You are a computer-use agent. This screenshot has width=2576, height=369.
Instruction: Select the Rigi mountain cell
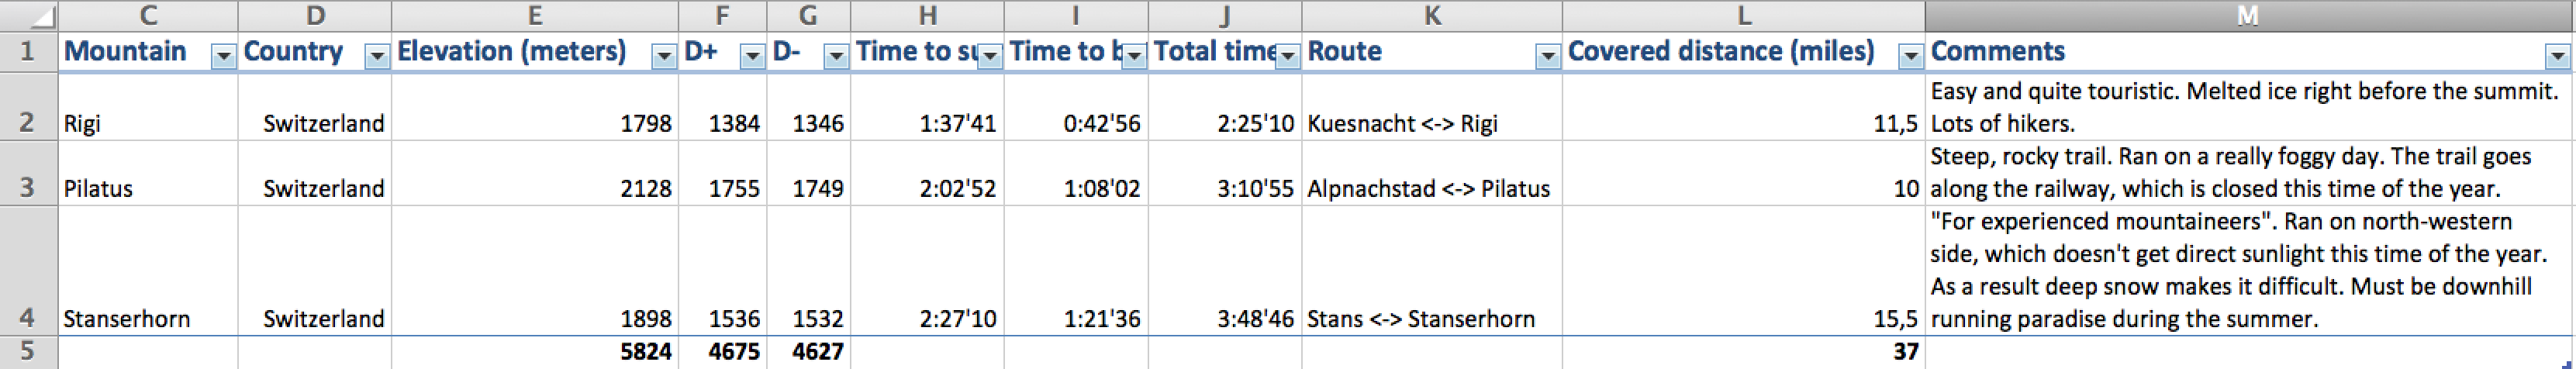pos(148,123)
